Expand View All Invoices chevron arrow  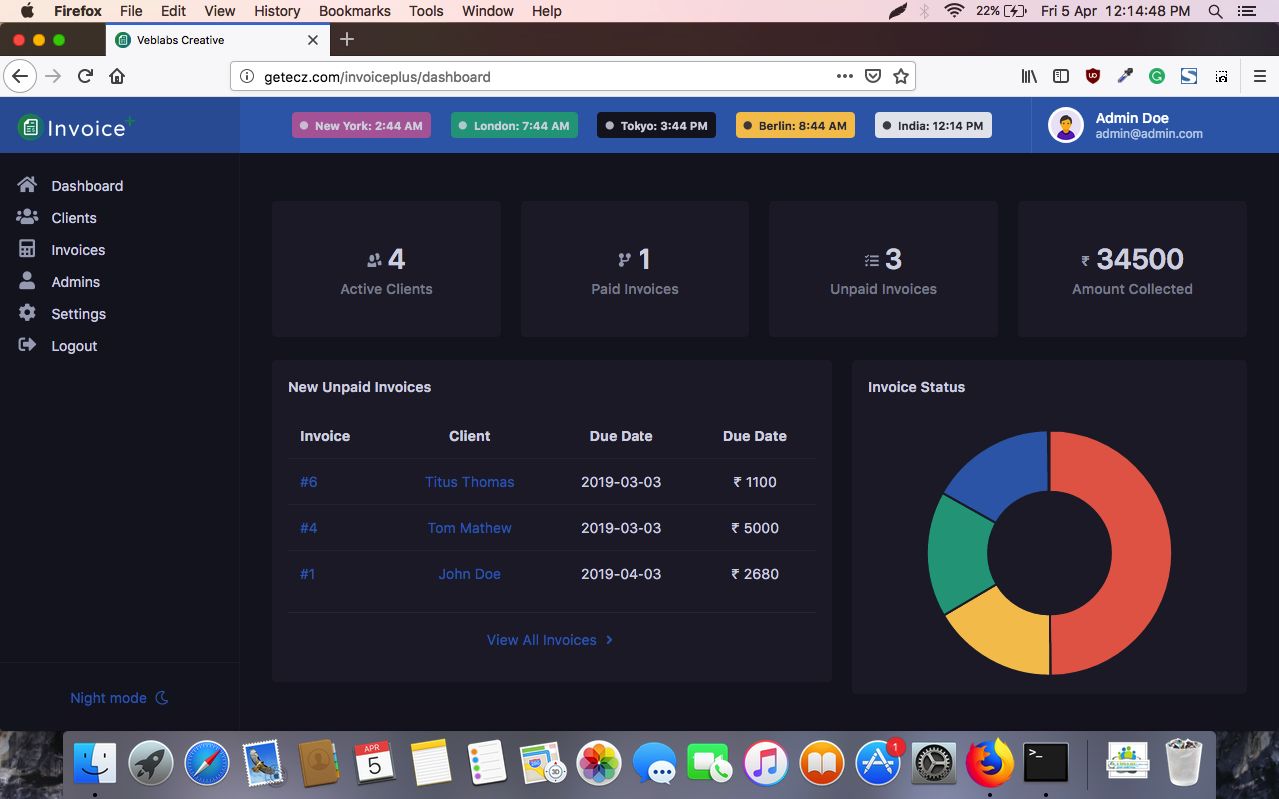[609, 640]
